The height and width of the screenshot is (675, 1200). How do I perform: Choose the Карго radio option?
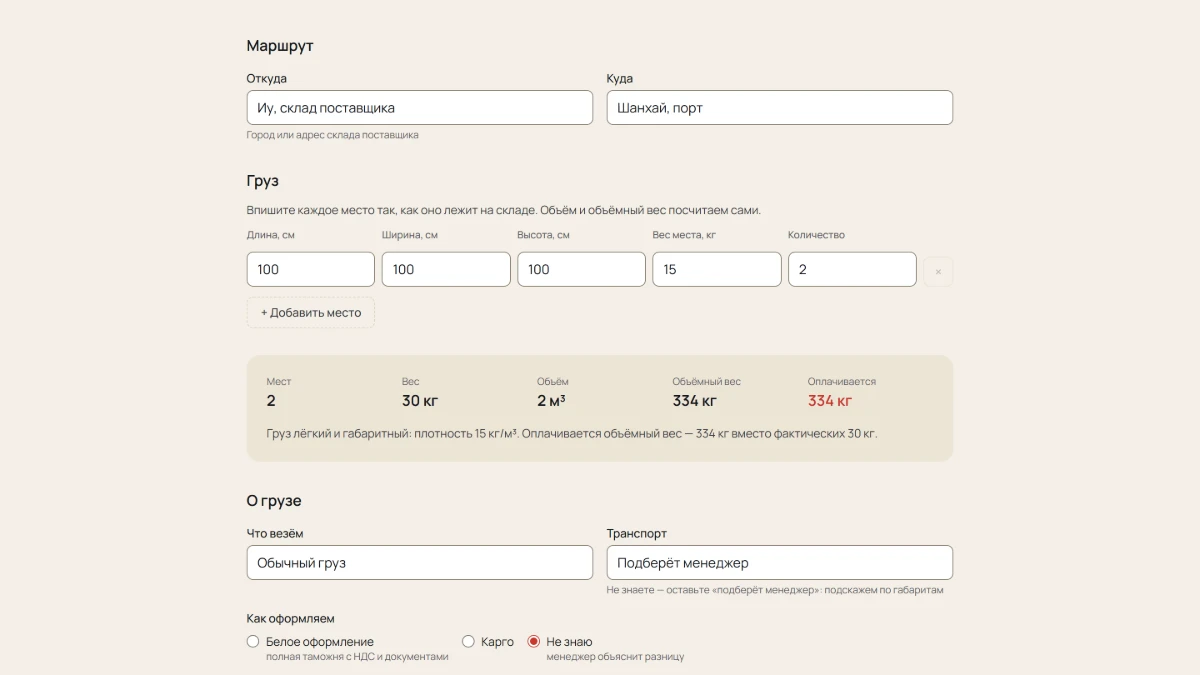468,642
